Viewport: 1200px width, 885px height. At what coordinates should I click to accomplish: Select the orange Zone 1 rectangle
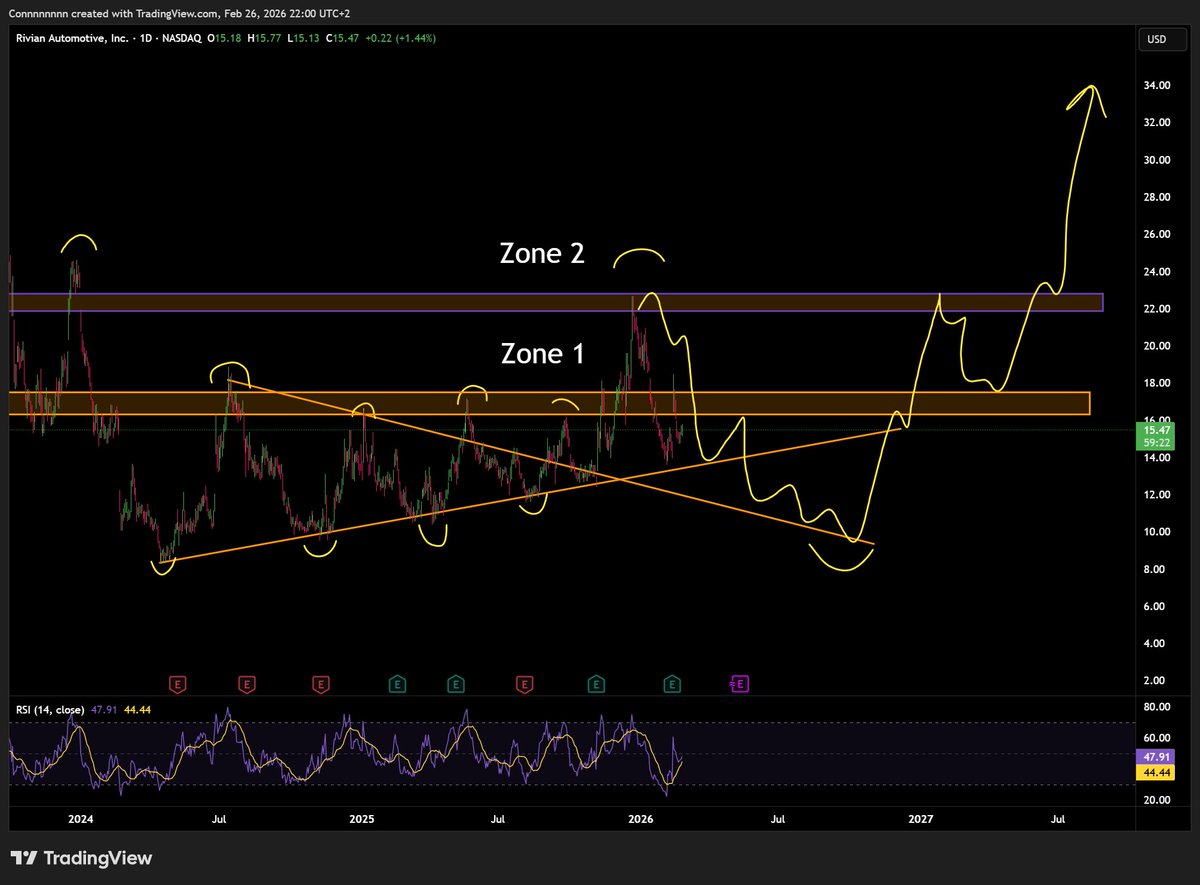(x=550, y=403)
